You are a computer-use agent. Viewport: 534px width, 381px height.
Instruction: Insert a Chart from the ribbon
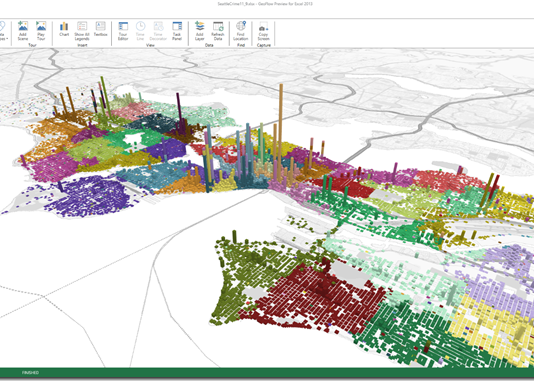click(64, 29)
